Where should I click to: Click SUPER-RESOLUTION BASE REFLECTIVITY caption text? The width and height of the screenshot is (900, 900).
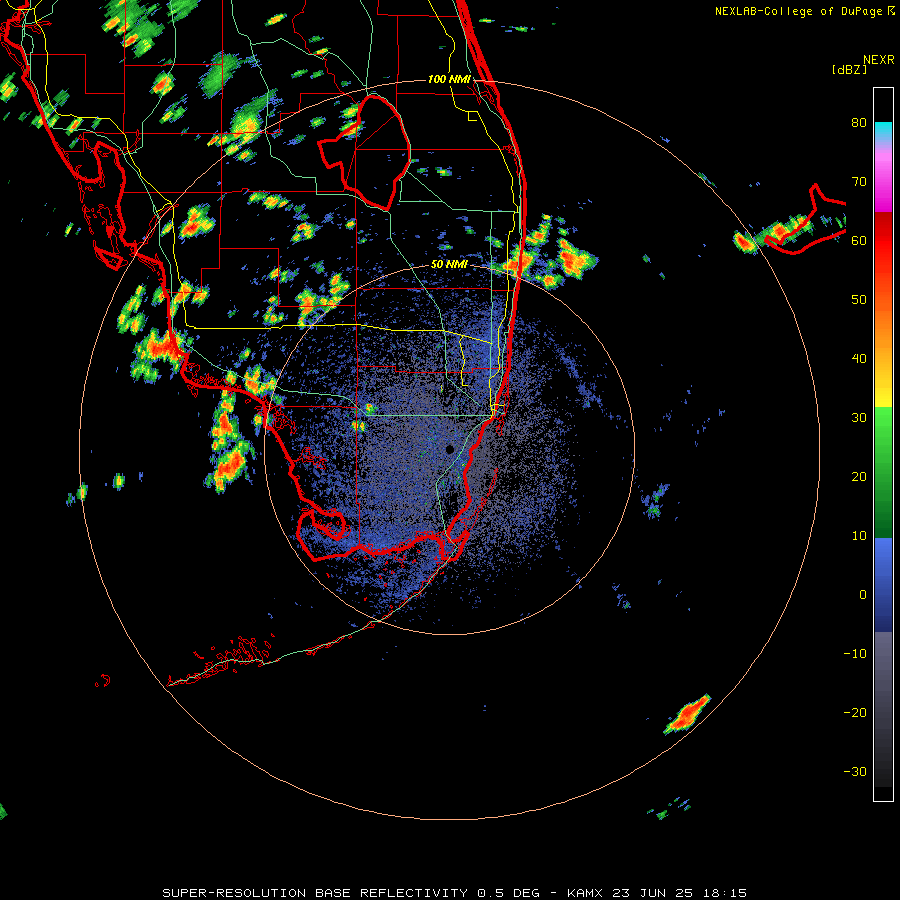coord(315,893)
